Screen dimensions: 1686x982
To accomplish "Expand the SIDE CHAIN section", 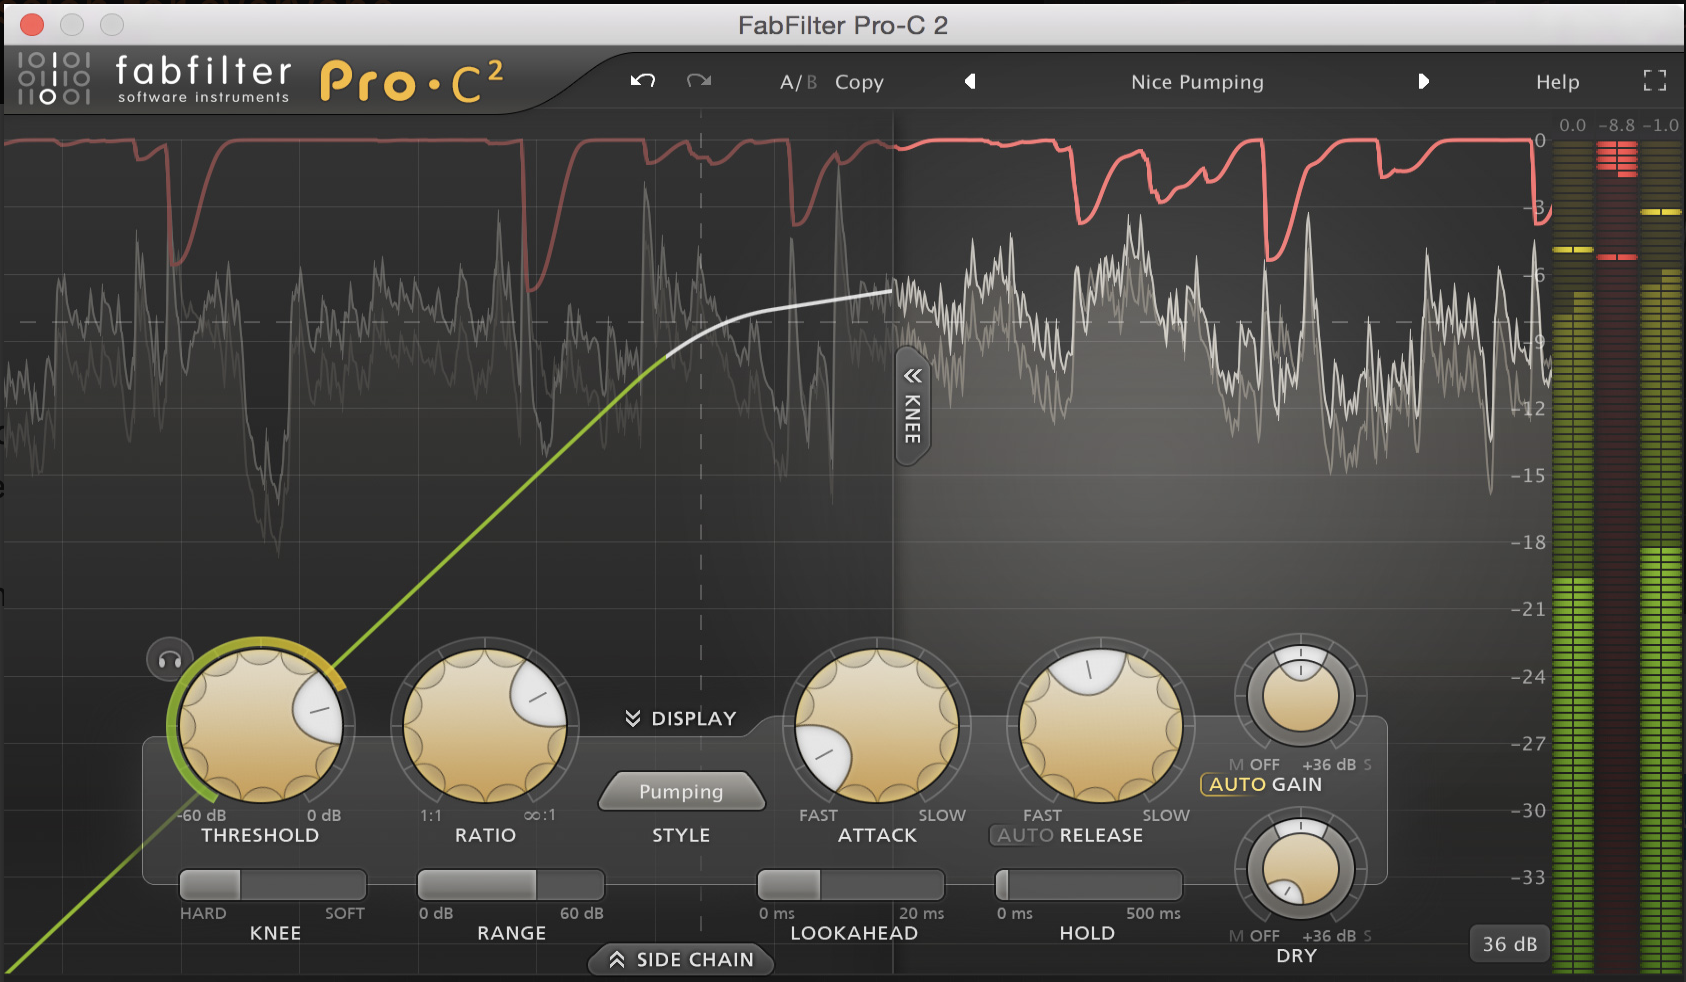I will tap(681, 959).
